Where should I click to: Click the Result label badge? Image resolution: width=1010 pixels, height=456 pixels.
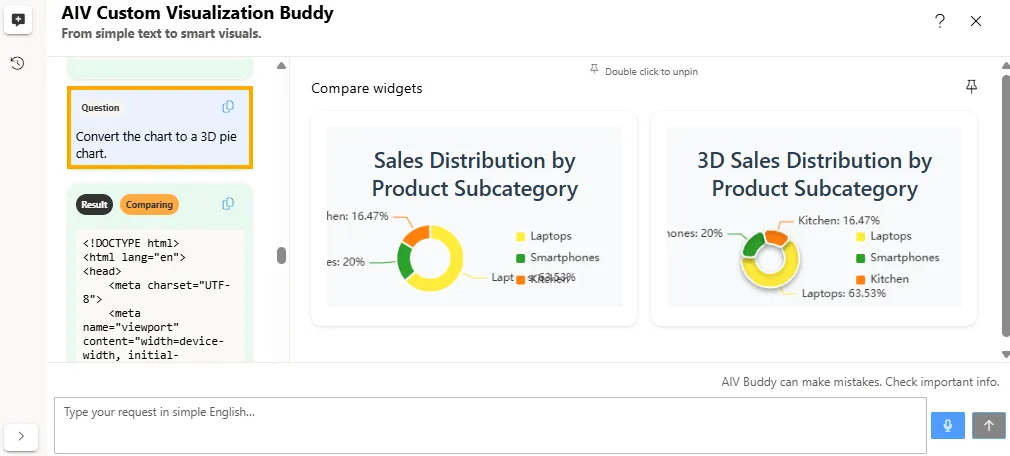coord(94,205)
